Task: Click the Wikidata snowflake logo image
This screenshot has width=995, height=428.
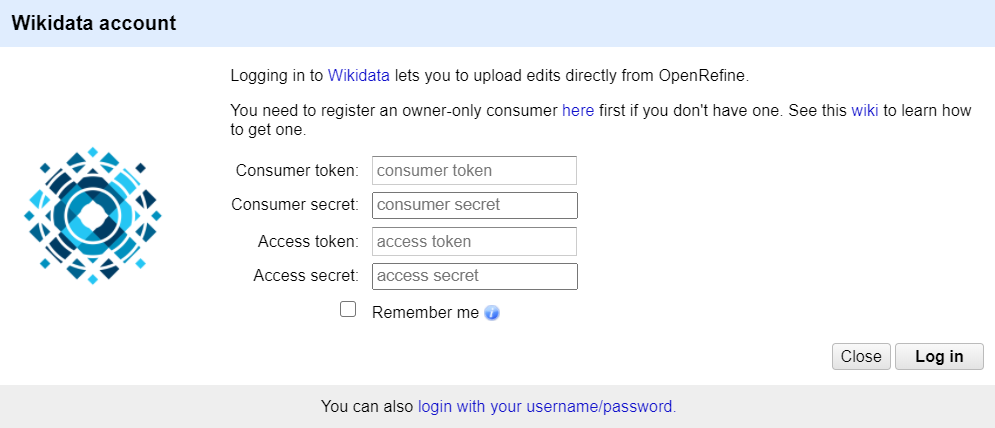Action: 93,215
